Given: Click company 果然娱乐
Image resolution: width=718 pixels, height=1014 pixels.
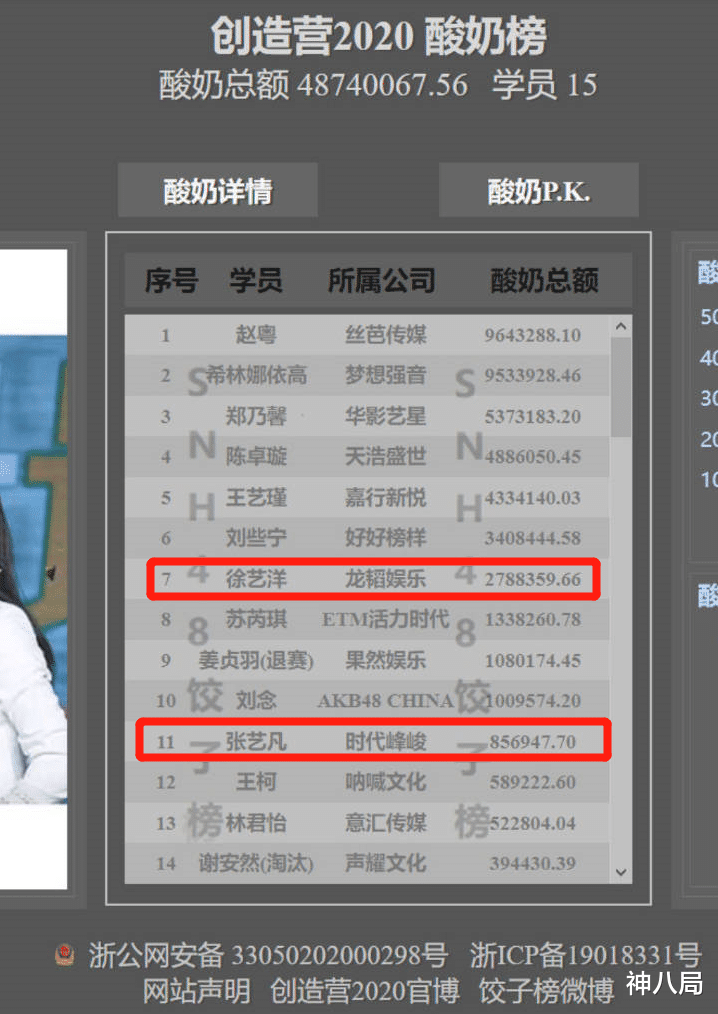Looking at the screenshot, I should coord(386,660).
